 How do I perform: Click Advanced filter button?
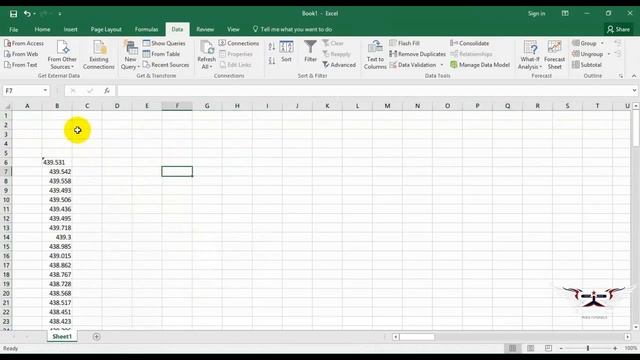tap(339, 64)
